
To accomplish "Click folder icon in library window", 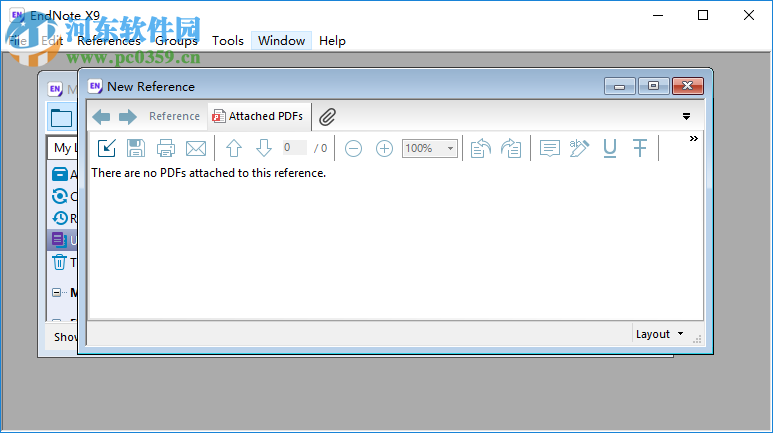I will click(x=62, y=118).
